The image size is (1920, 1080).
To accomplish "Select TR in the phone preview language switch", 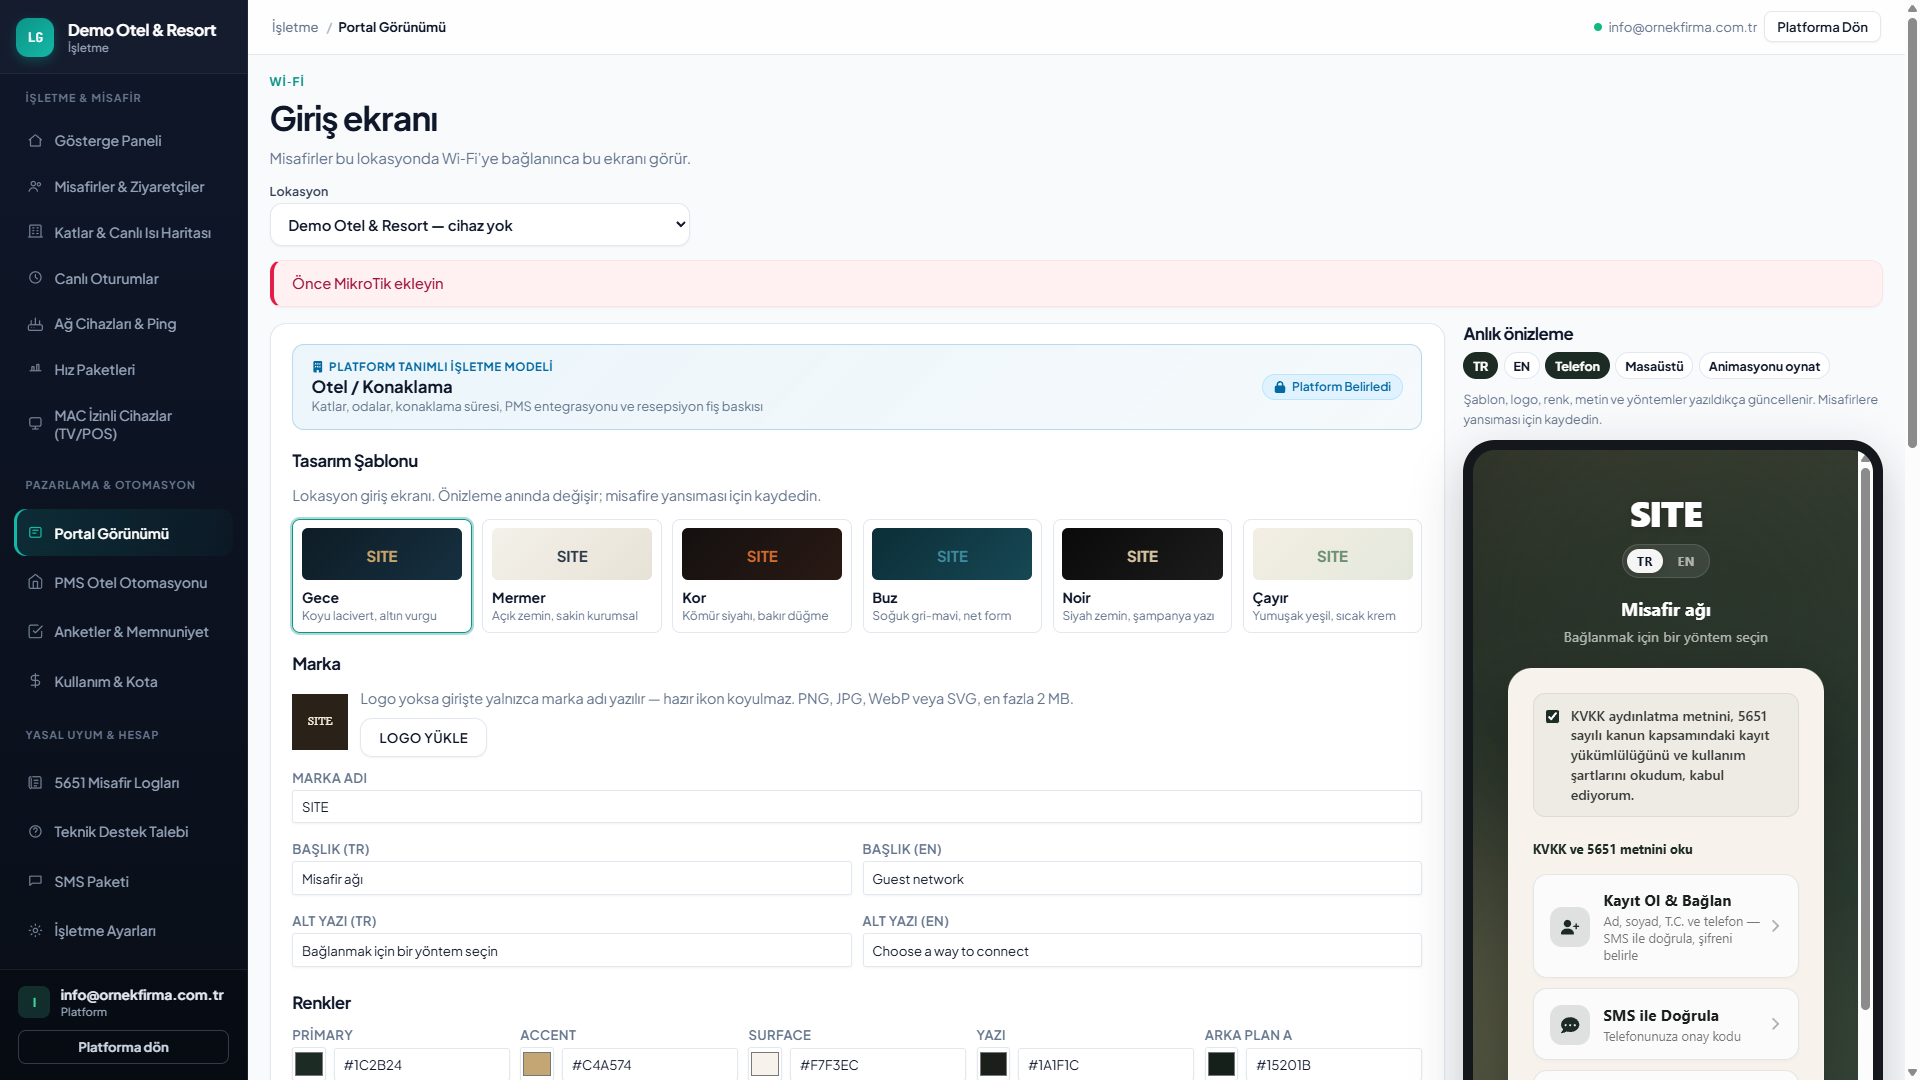I will 1645,561.
